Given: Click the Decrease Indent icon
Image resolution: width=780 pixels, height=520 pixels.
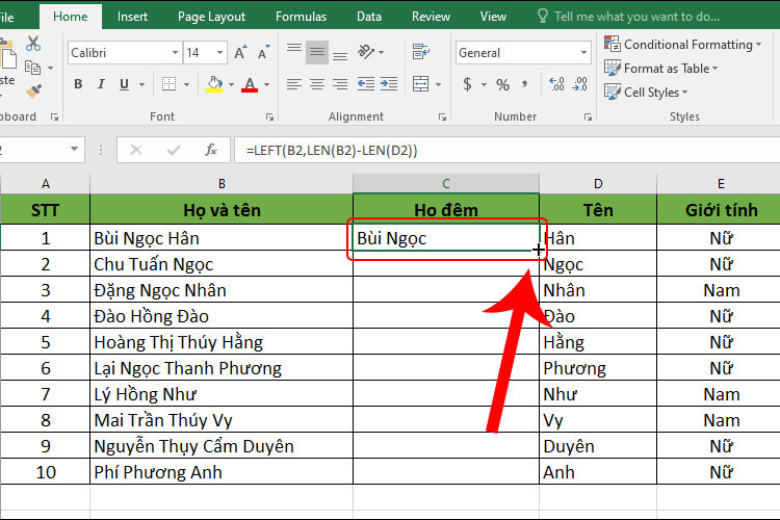Looking at the screenshot, I should (366, 84).
